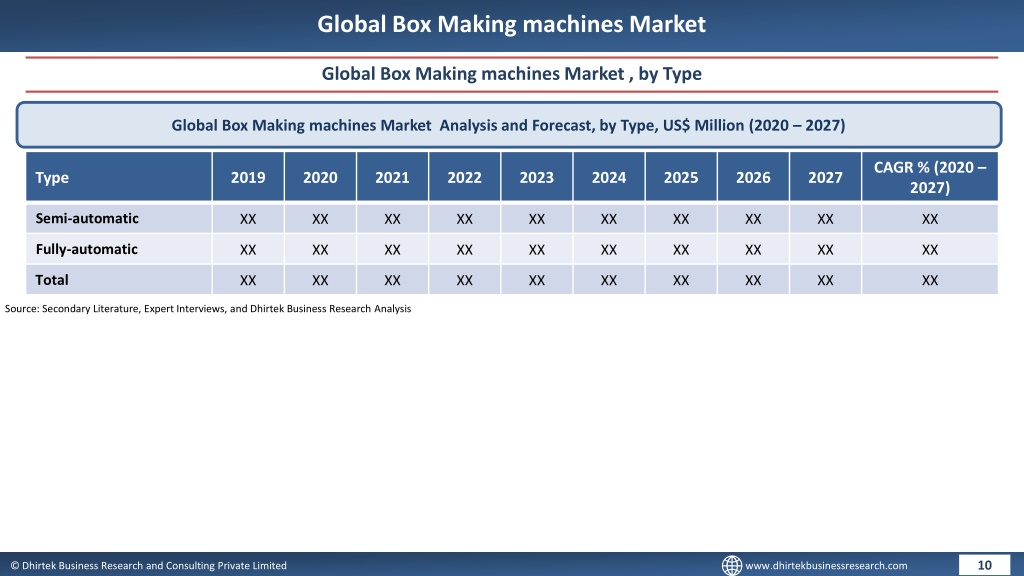Select the Semi-automatic 2023 XX cell

click(537, 219)
